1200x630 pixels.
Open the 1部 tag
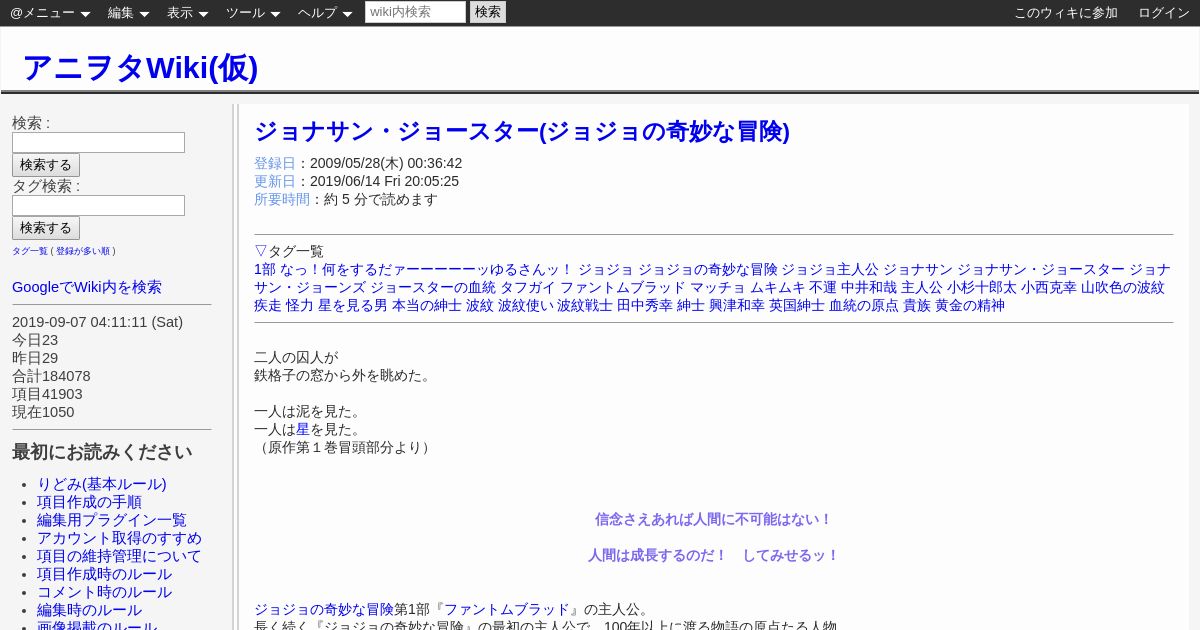(265, 269)
